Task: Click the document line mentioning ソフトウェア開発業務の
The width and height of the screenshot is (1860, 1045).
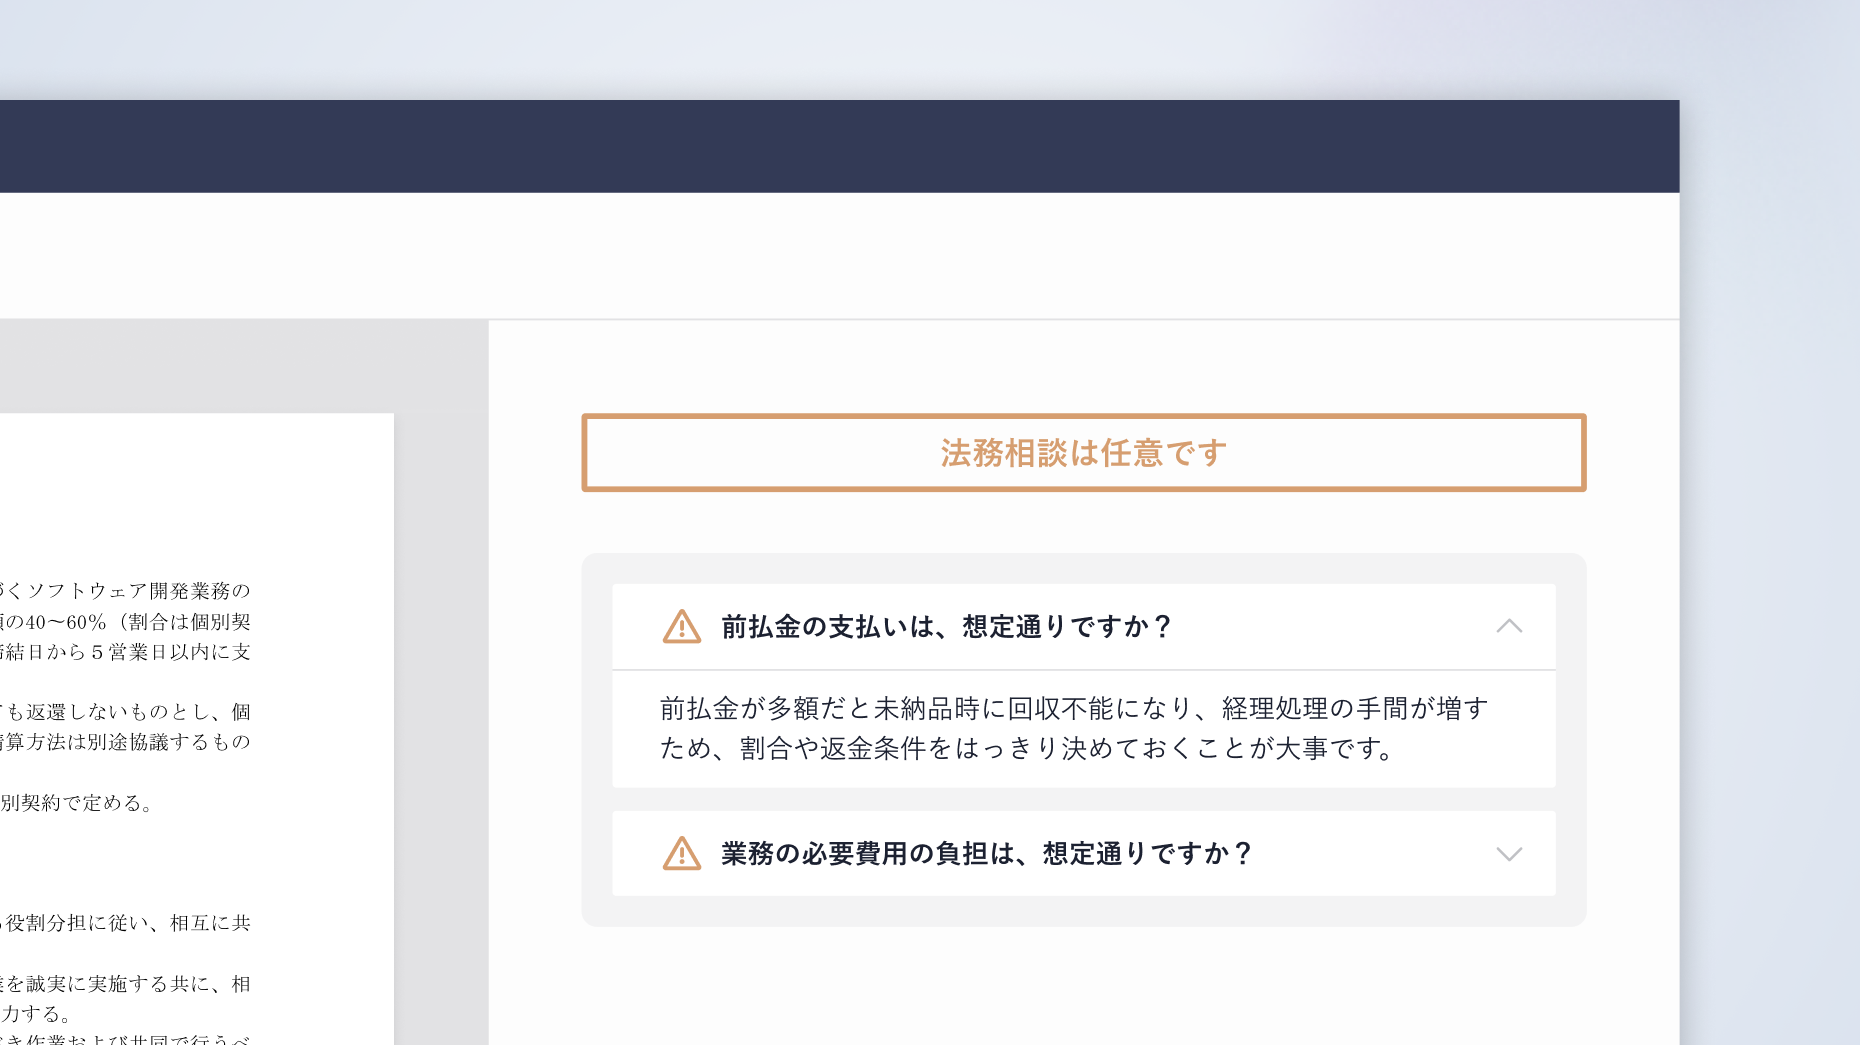Action: 125,591
